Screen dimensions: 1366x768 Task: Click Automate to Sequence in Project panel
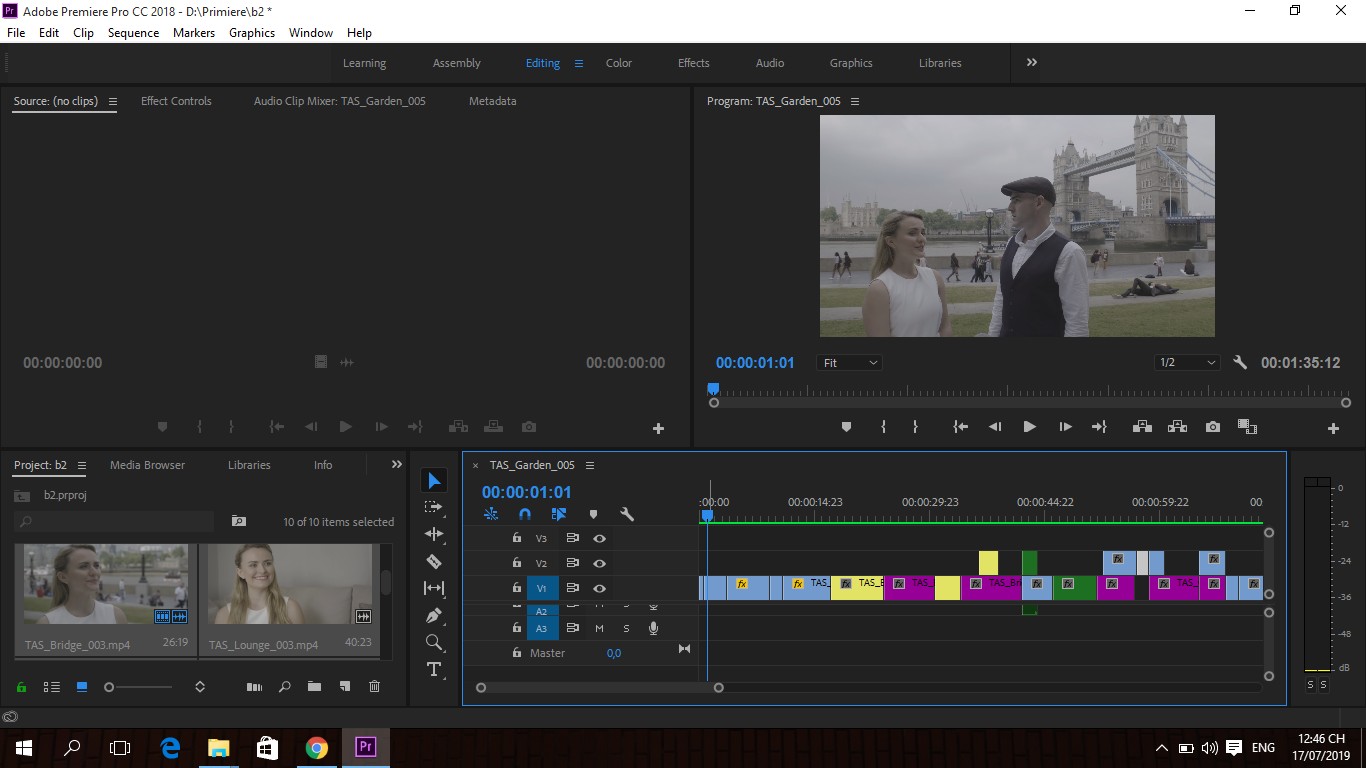tap(254, 687)
